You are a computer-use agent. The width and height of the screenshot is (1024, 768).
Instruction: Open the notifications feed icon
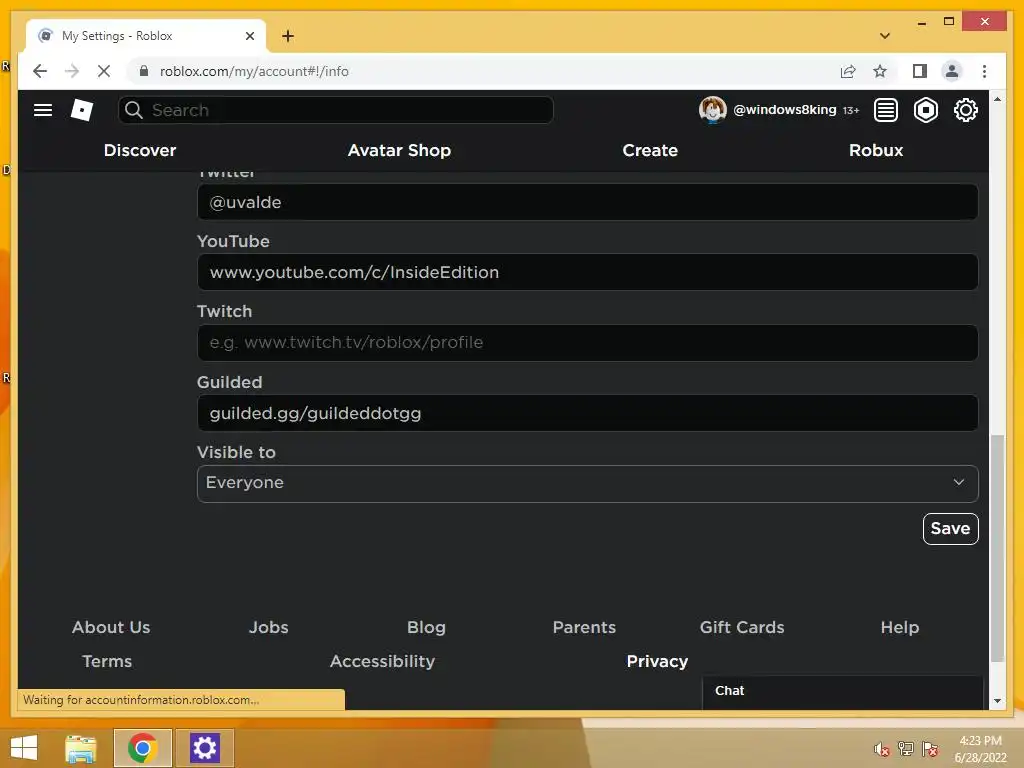(x=886, y=110)
